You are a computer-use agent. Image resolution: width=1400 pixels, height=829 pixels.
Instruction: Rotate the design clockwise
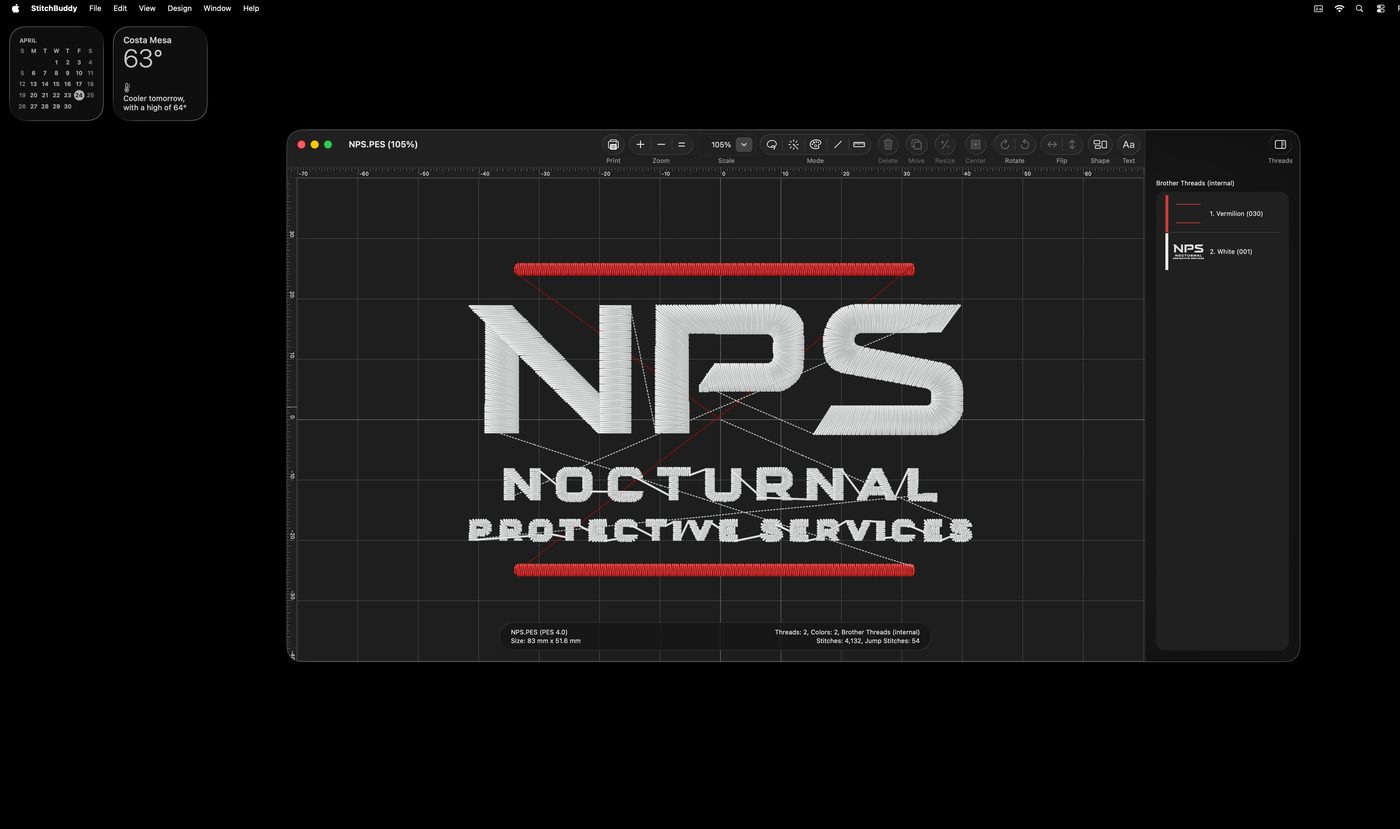tap(1005, 145)
